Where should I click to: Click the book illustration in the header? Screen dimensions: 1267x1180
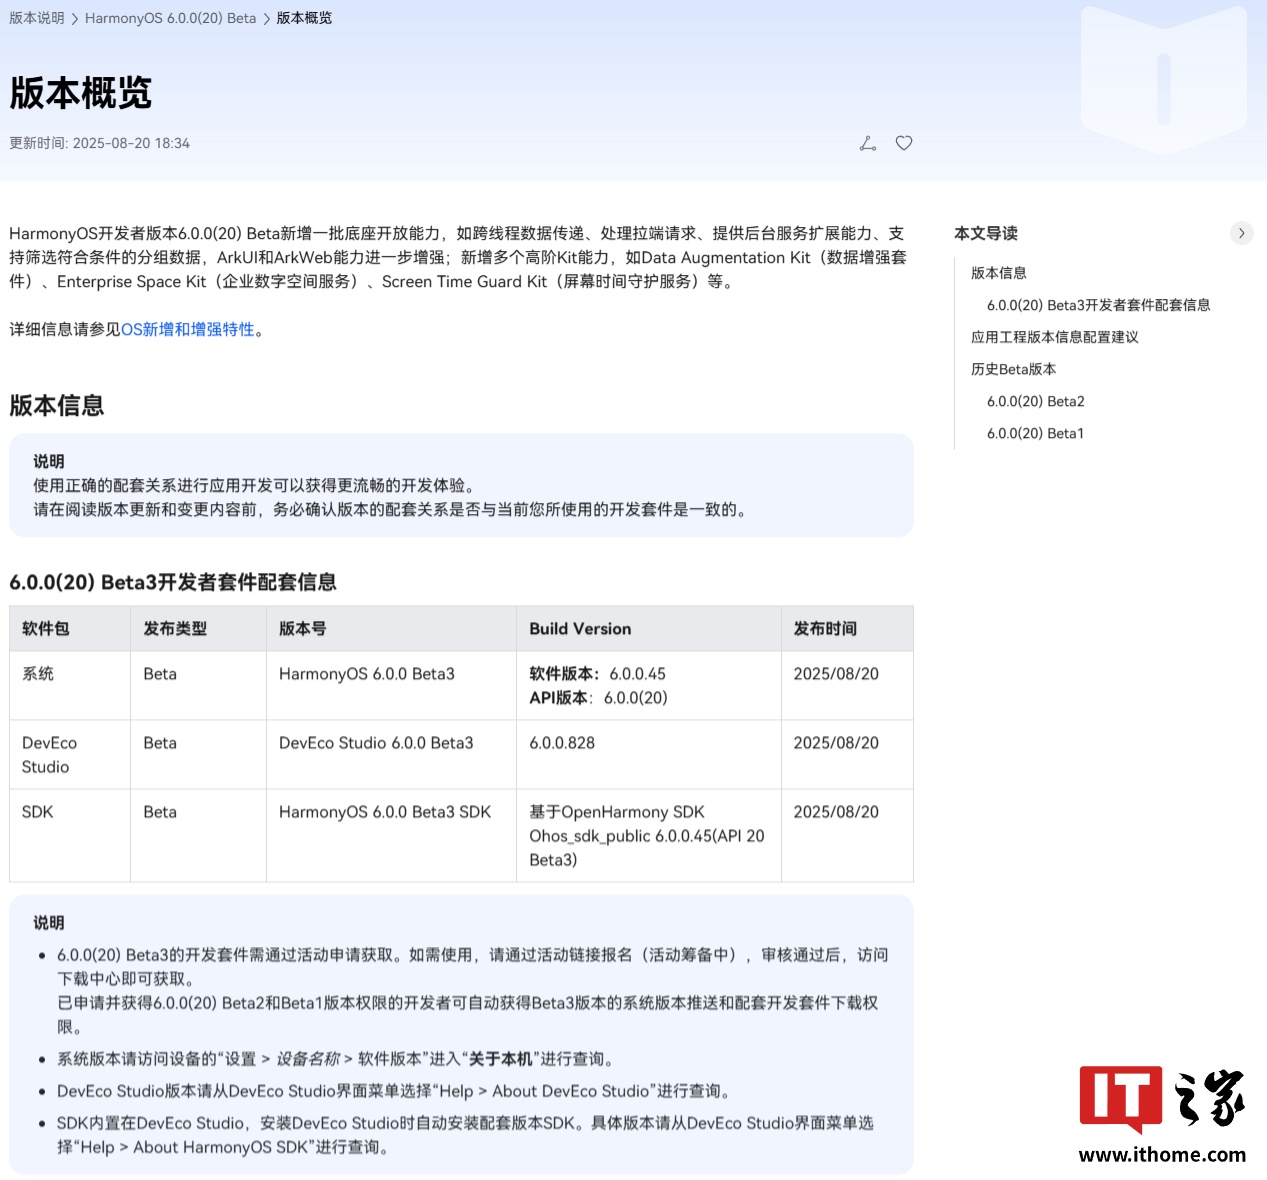click(1163, 80)
